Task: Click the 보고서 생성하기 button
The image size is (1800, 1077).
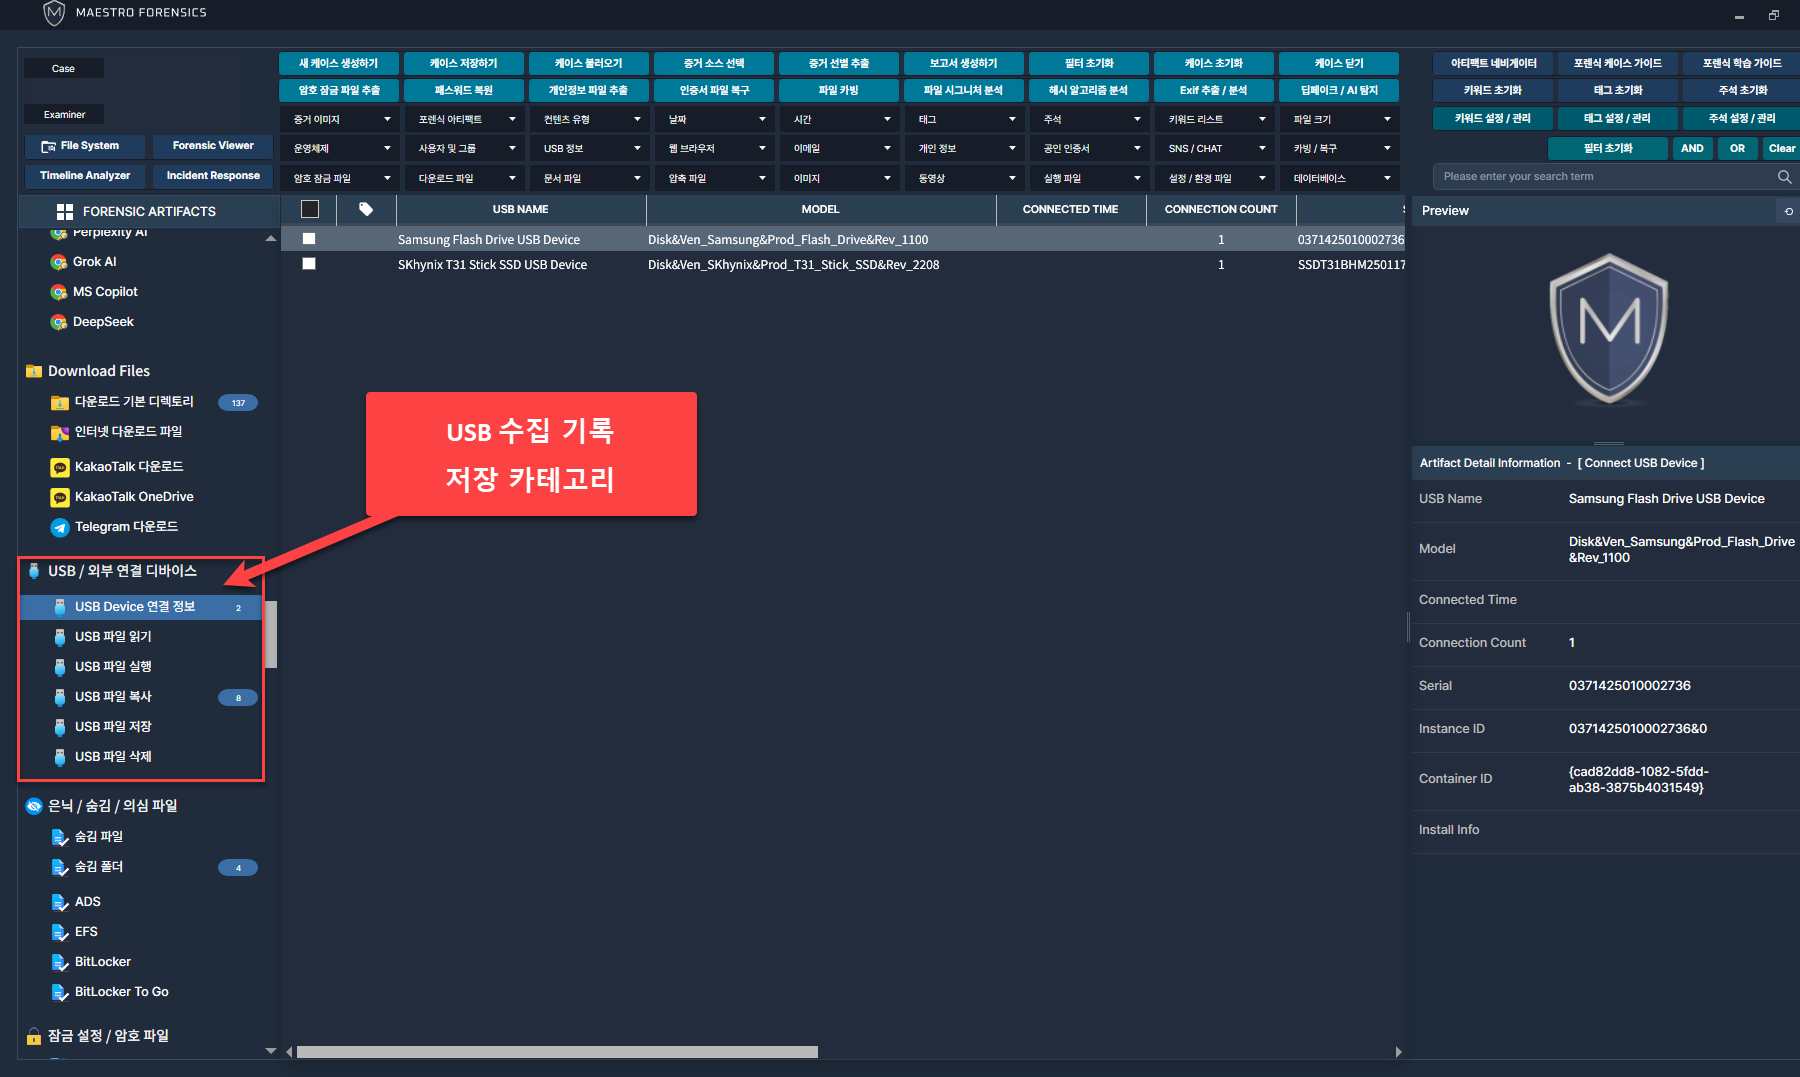Action: pyautogui.click(x=964, y=63)
